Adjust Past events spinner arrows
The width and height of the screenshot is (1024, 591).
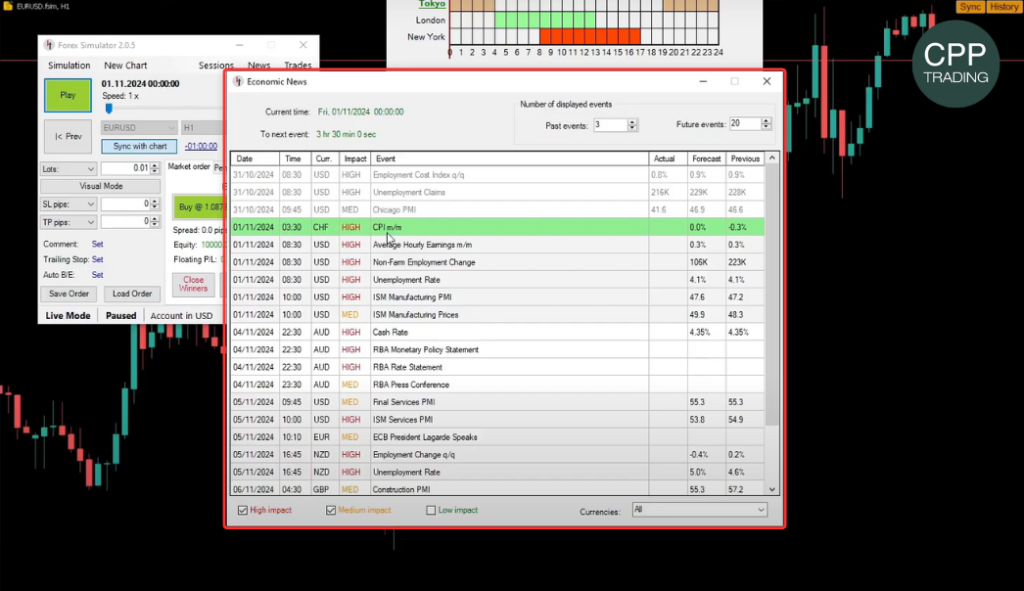coord(632,125)
